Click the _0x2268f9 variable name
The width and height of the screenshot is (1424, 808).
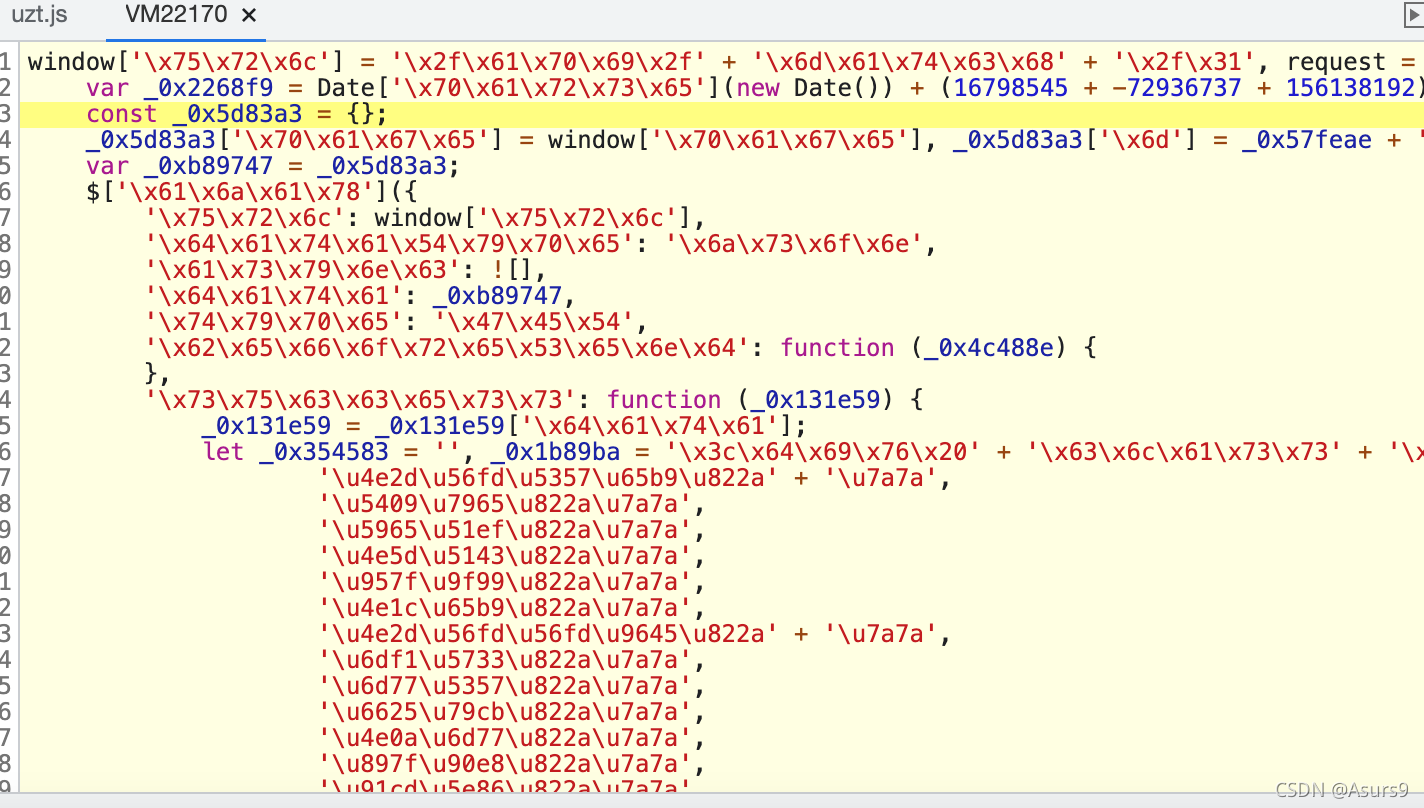pyautogui.click(x=216, y=88)
